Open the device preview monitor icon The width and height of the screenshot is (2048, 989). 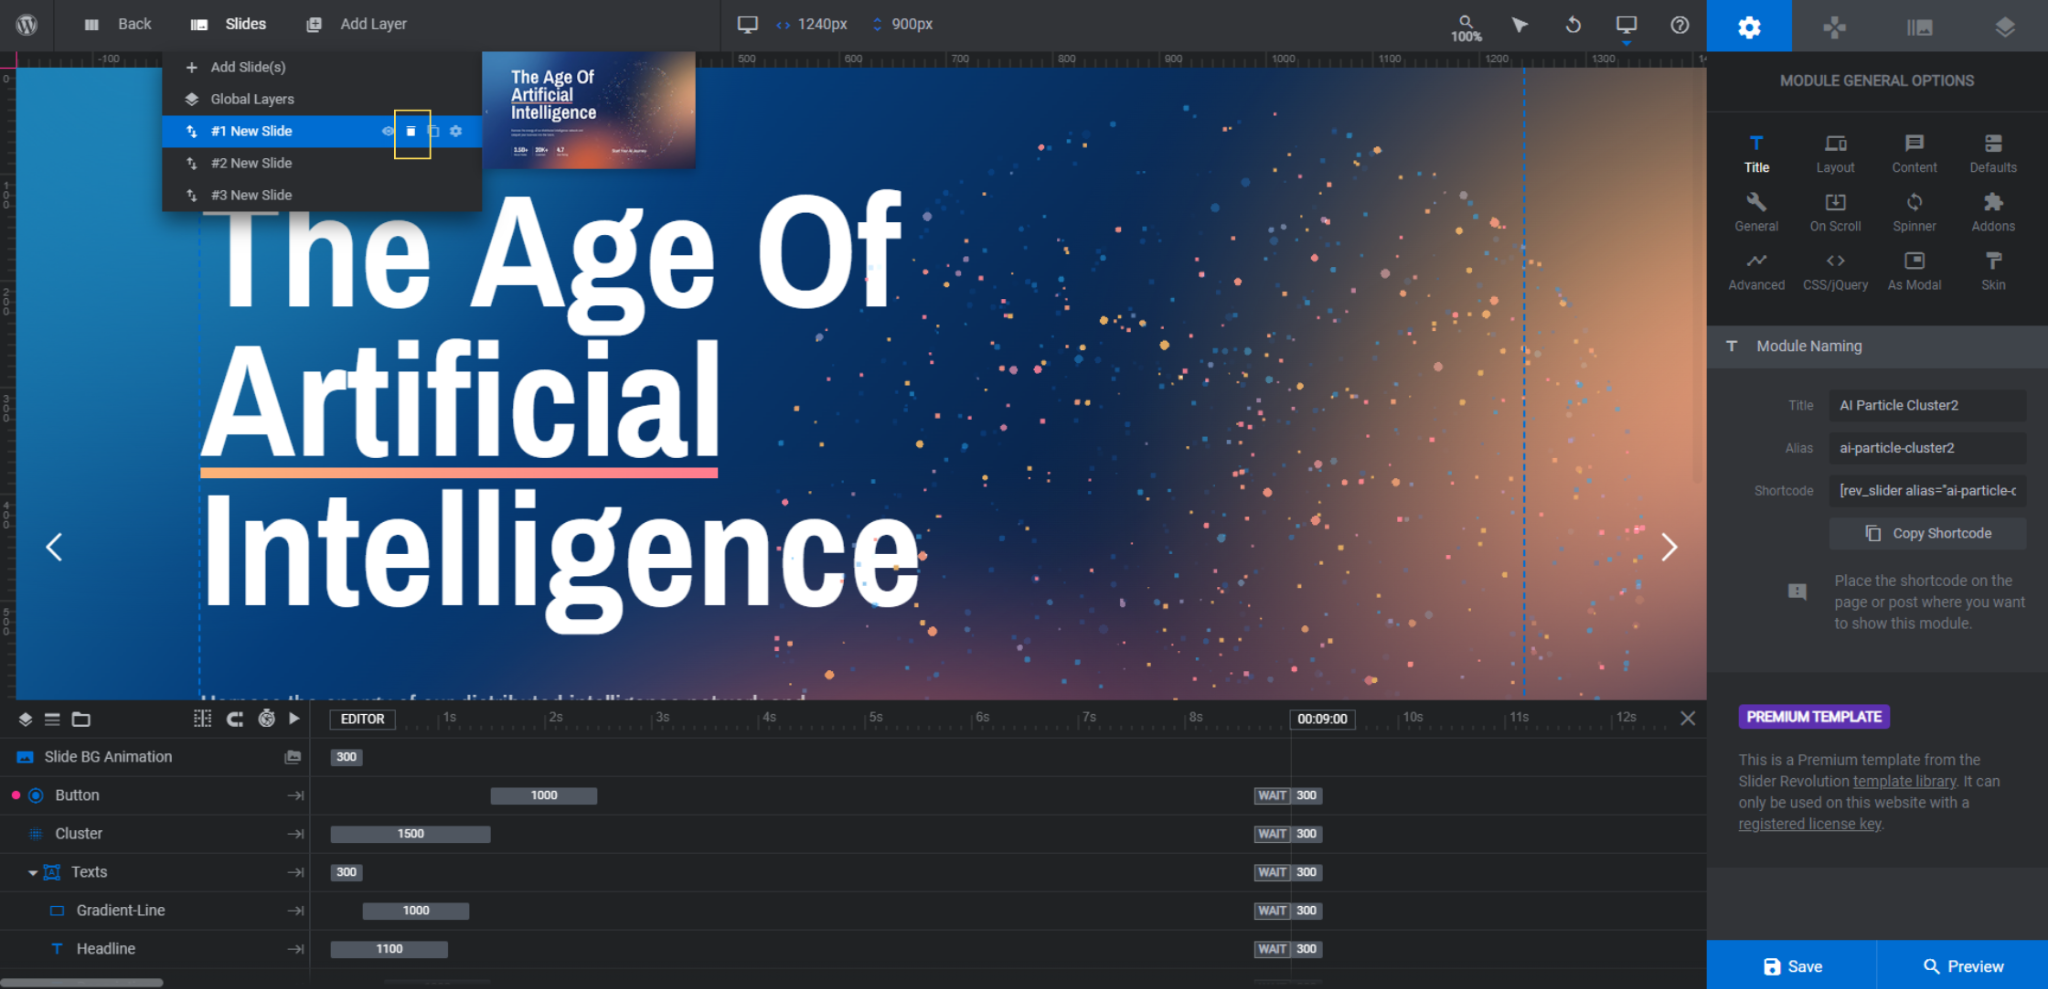pyautogui.click(x=1627, y=26)
